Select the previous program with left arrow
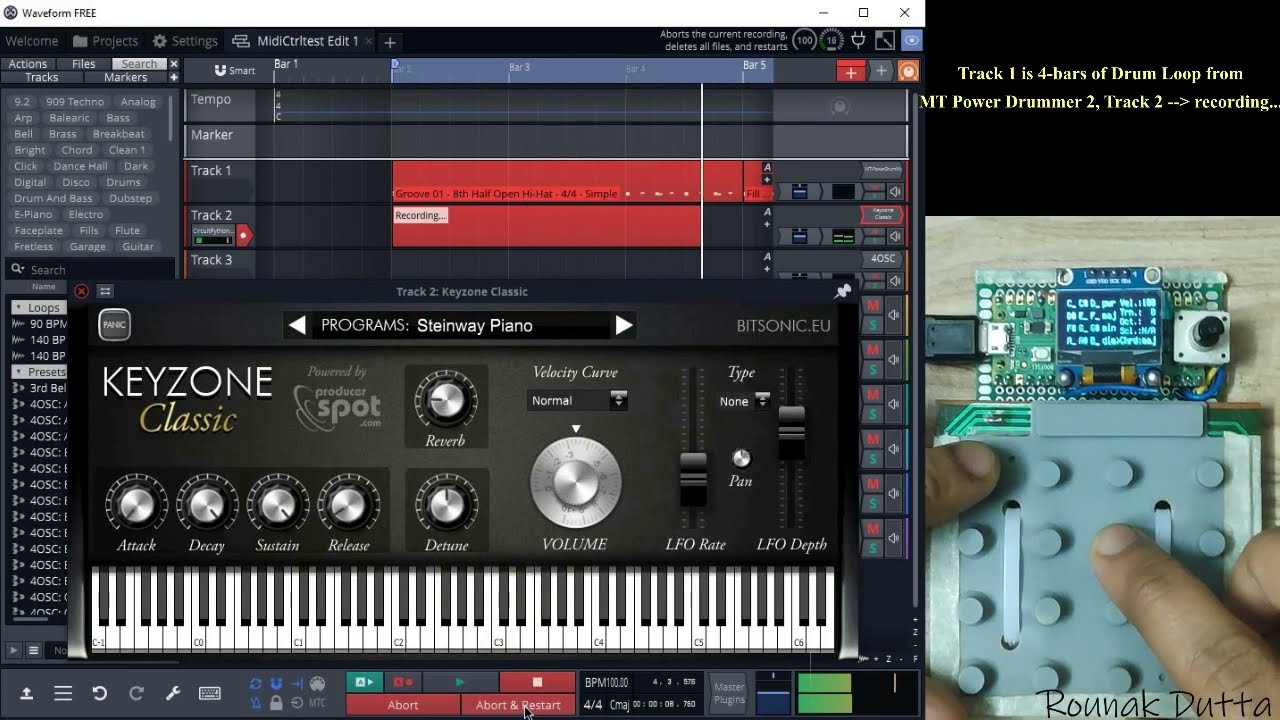This screenshot has height=720, width=1280. click(297, 325)
